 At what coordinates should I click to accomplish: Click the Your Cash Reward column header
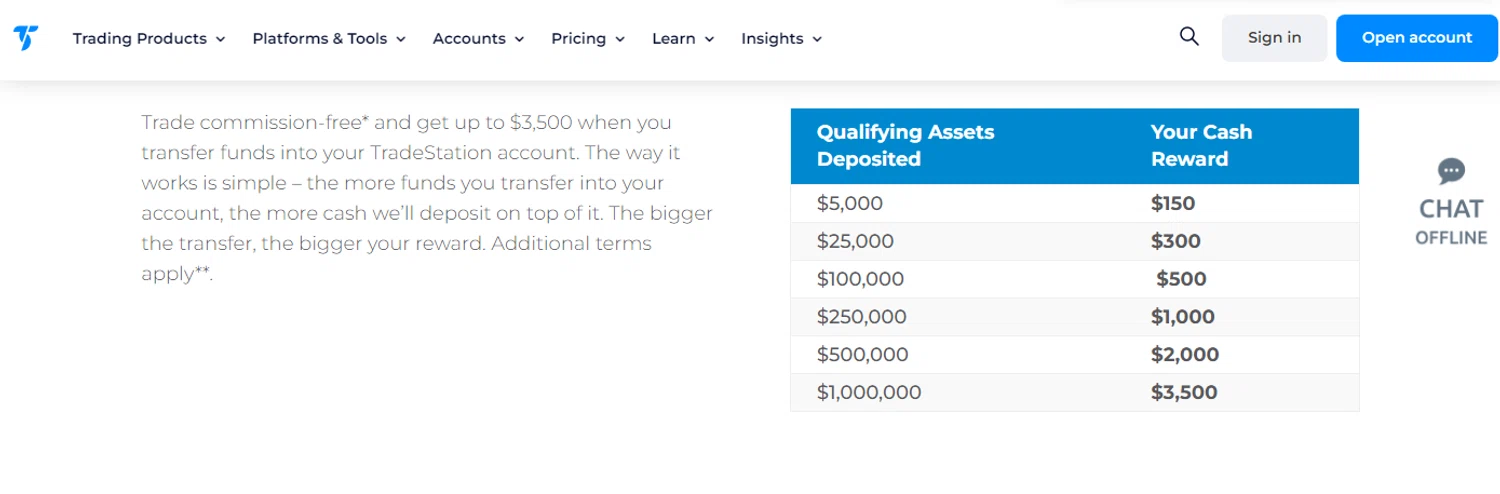(x=1201, y=146)
